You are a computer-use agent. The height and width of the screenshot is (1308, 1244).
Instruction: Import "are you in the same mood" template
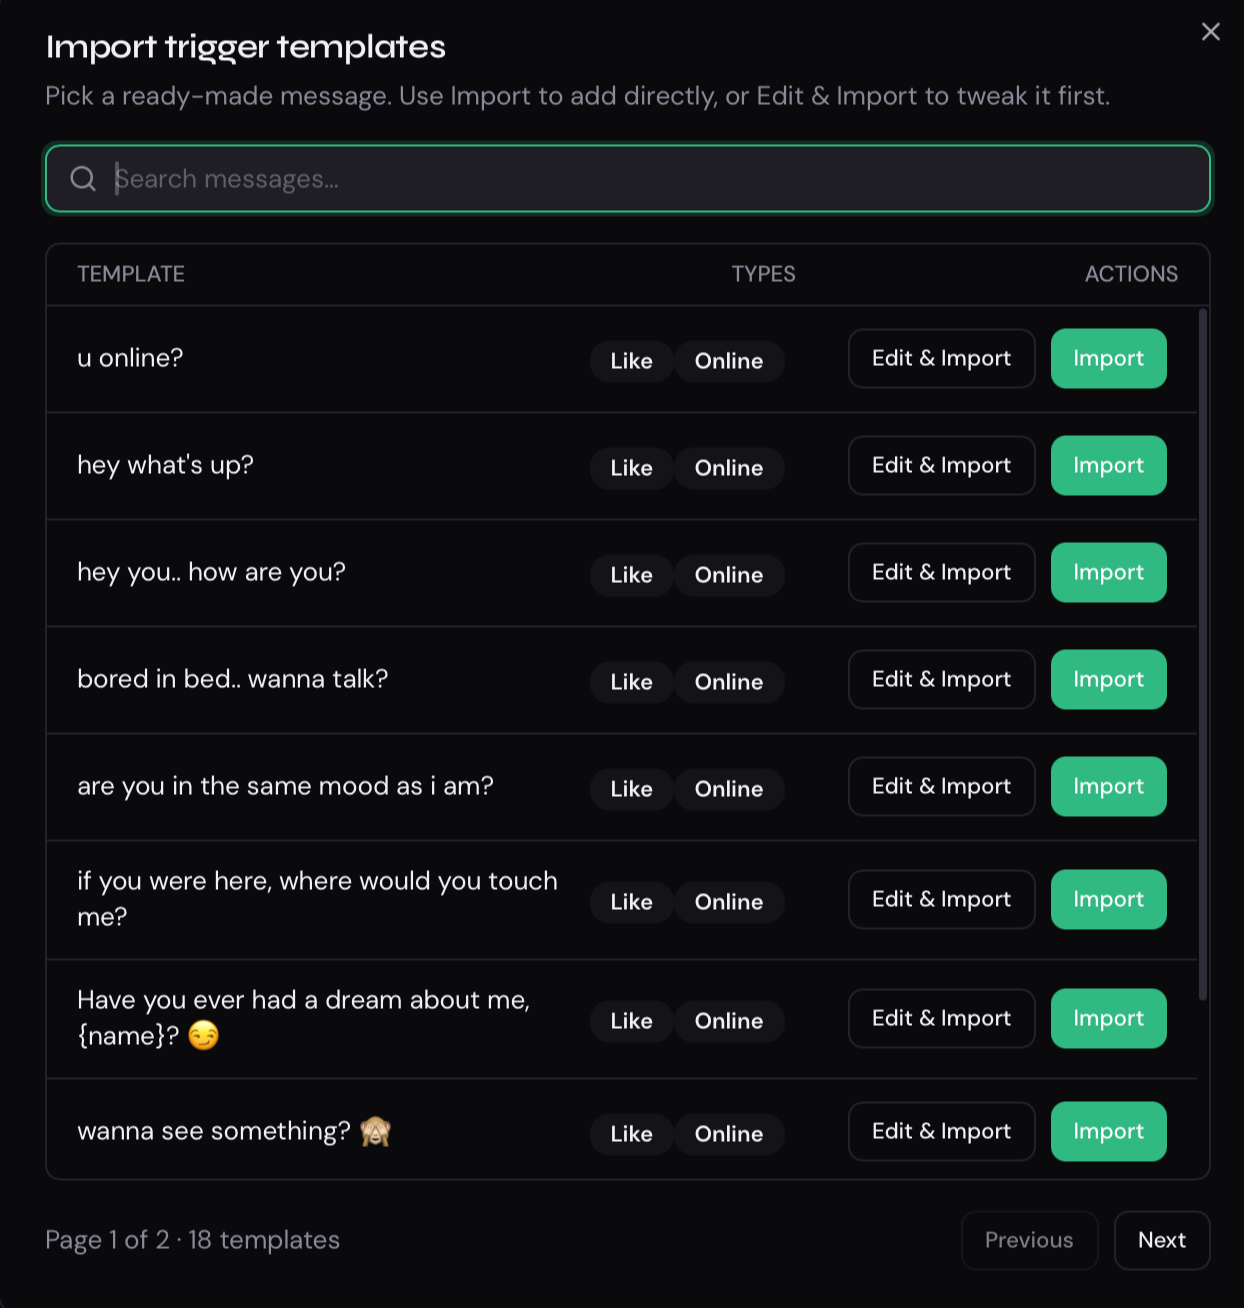tap(1108, 786)
